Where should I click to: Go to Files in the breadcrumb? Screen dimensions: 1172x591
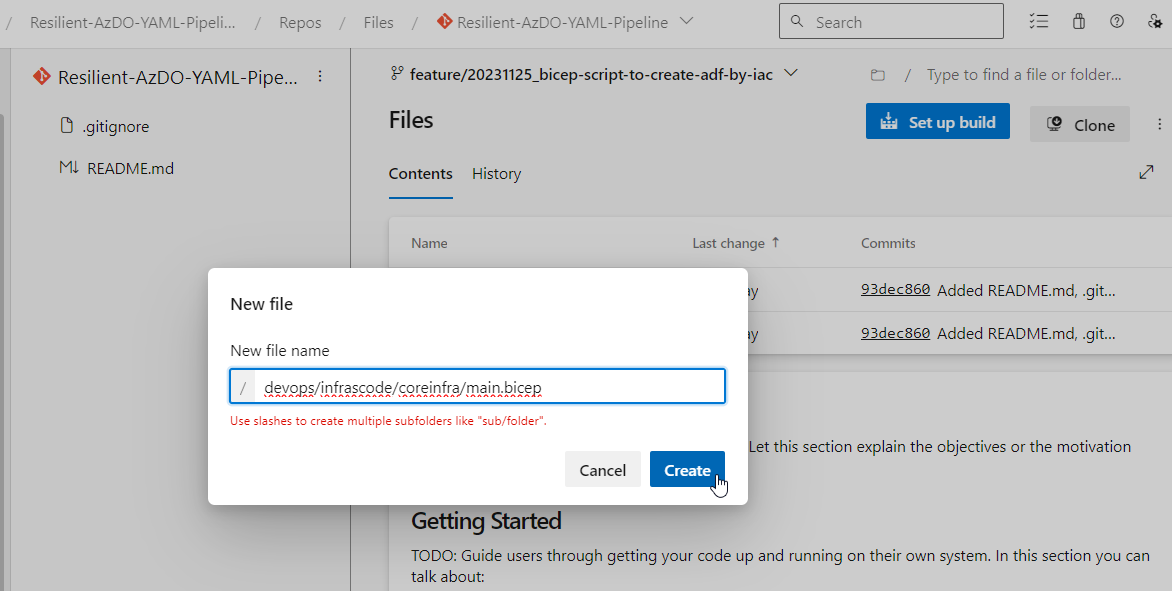378,22
